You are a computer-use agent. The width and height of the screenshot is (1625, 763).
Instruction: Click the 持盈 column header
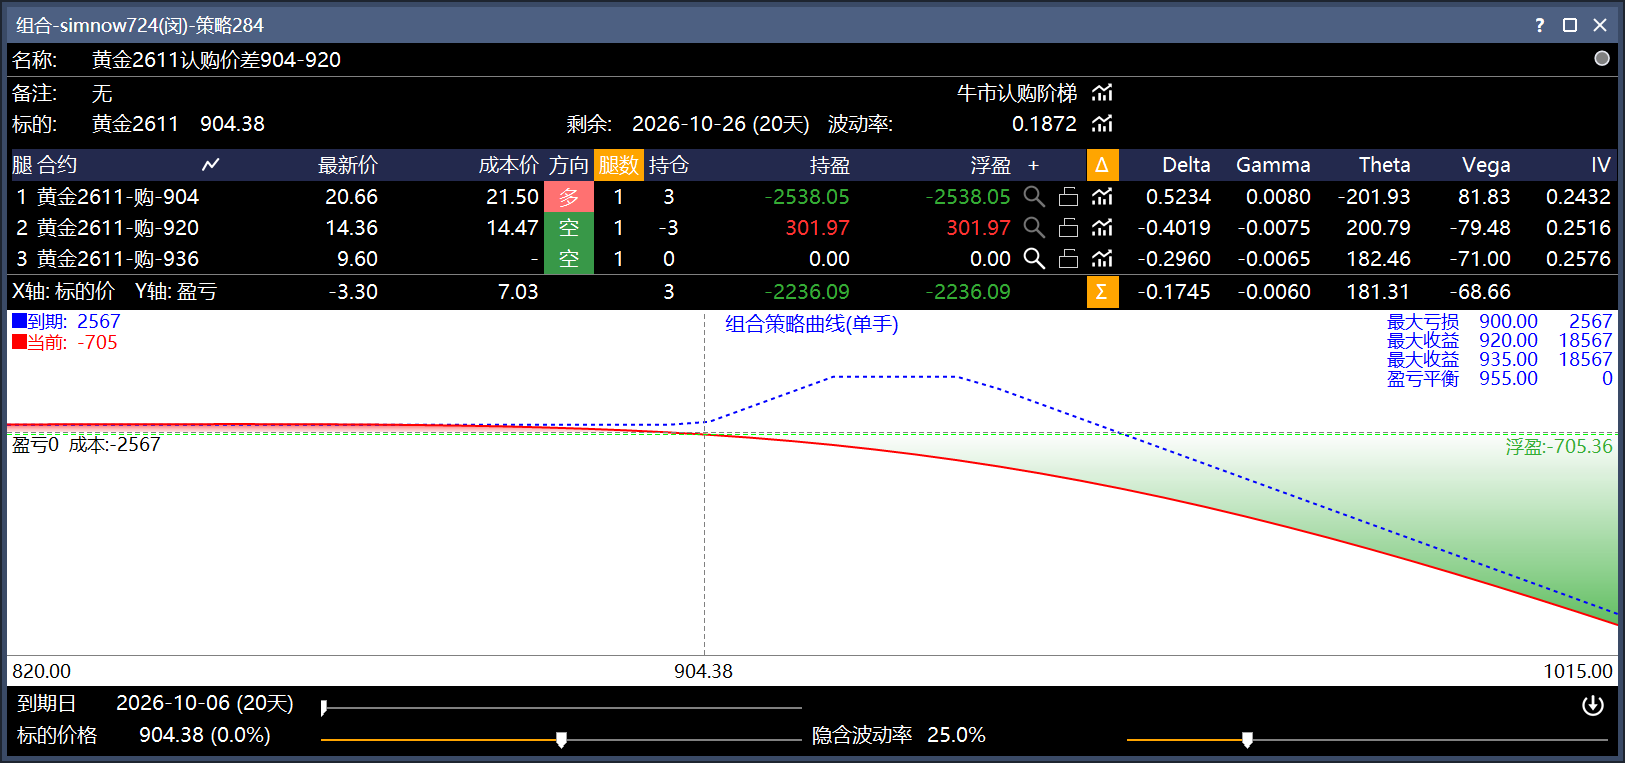point(830,165)
